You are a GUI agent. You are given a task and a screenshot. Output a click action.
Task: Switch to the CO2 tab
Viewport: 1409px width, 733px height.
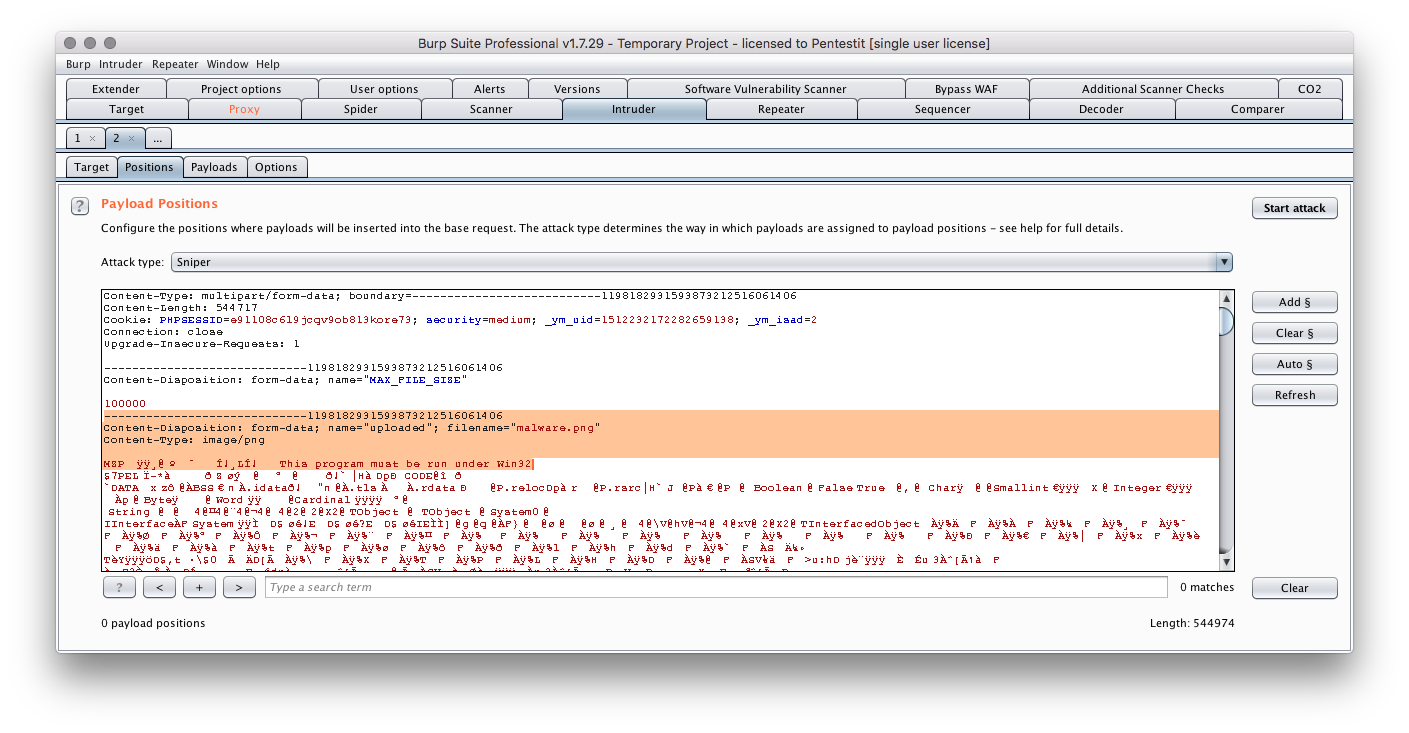1310,89
